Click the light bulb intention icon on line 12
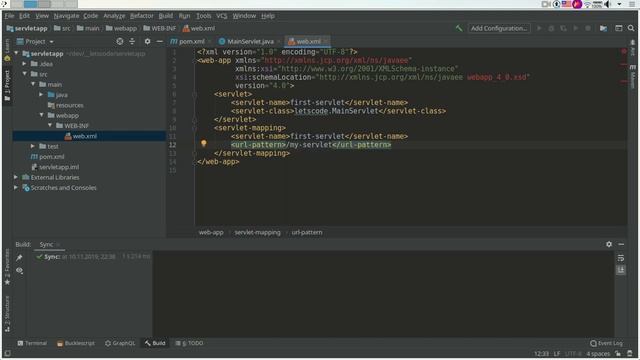The width and height of the screenshot is (640, 360). click(x=204, y=143)
